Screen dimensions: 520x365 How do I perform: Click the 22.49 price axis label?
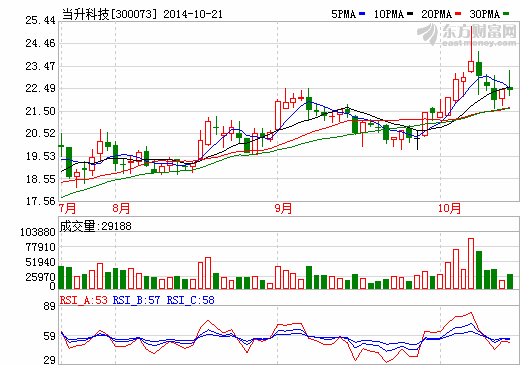[40, 88]
